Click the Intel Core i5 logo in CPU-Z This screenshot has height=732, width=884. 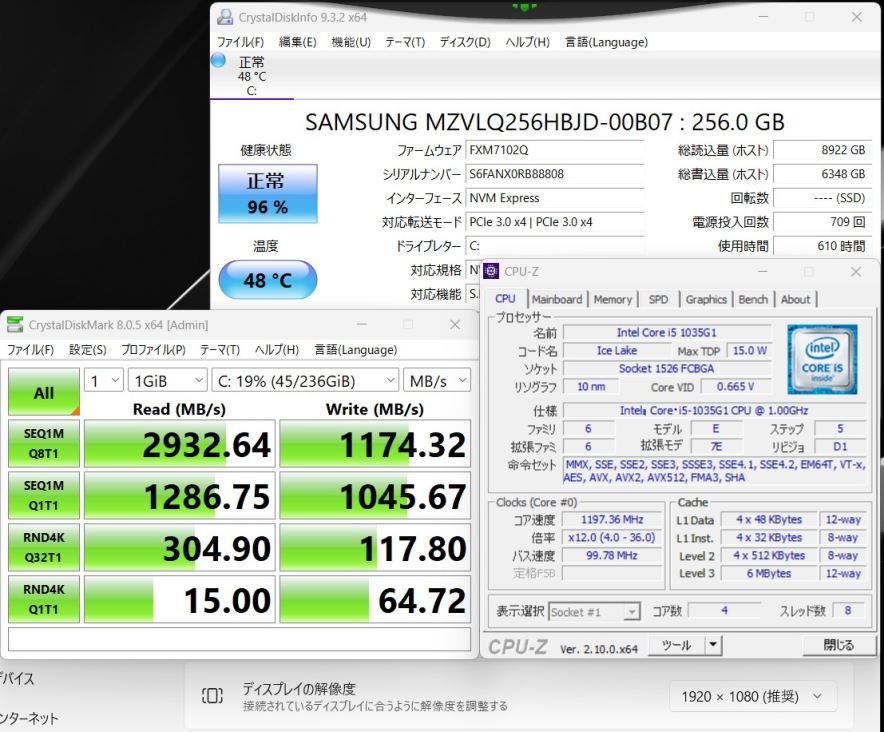822,359
